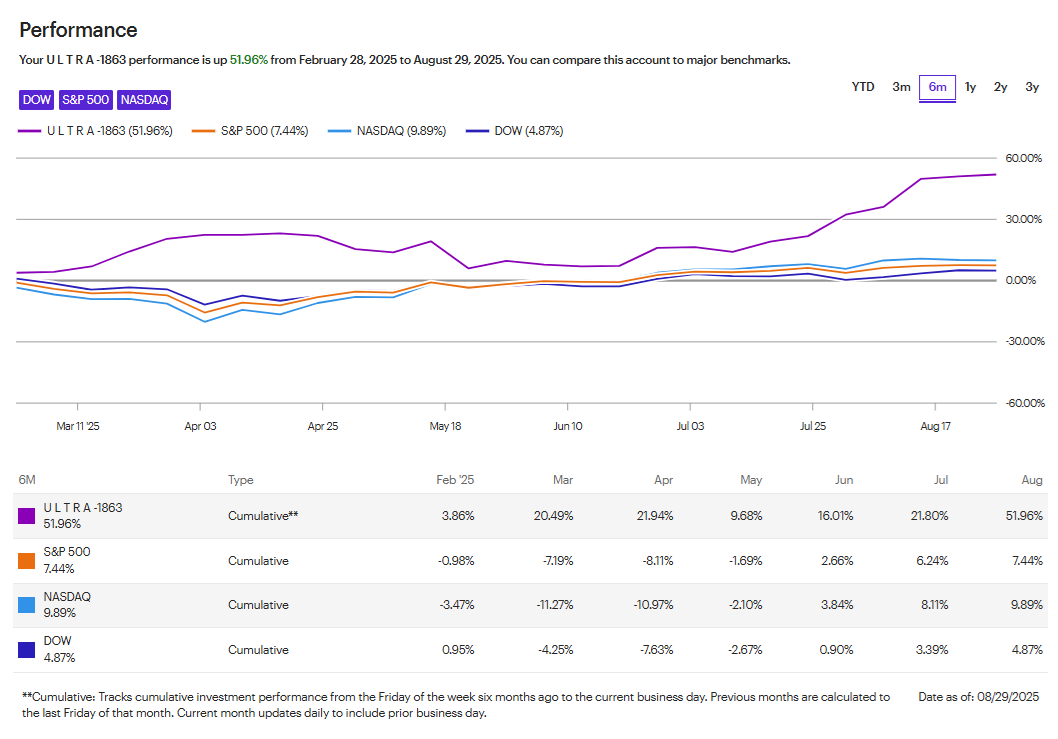Choose the 2y time range
The height and width of the screenshot is (739, 1058).
tap(1000, 87)
